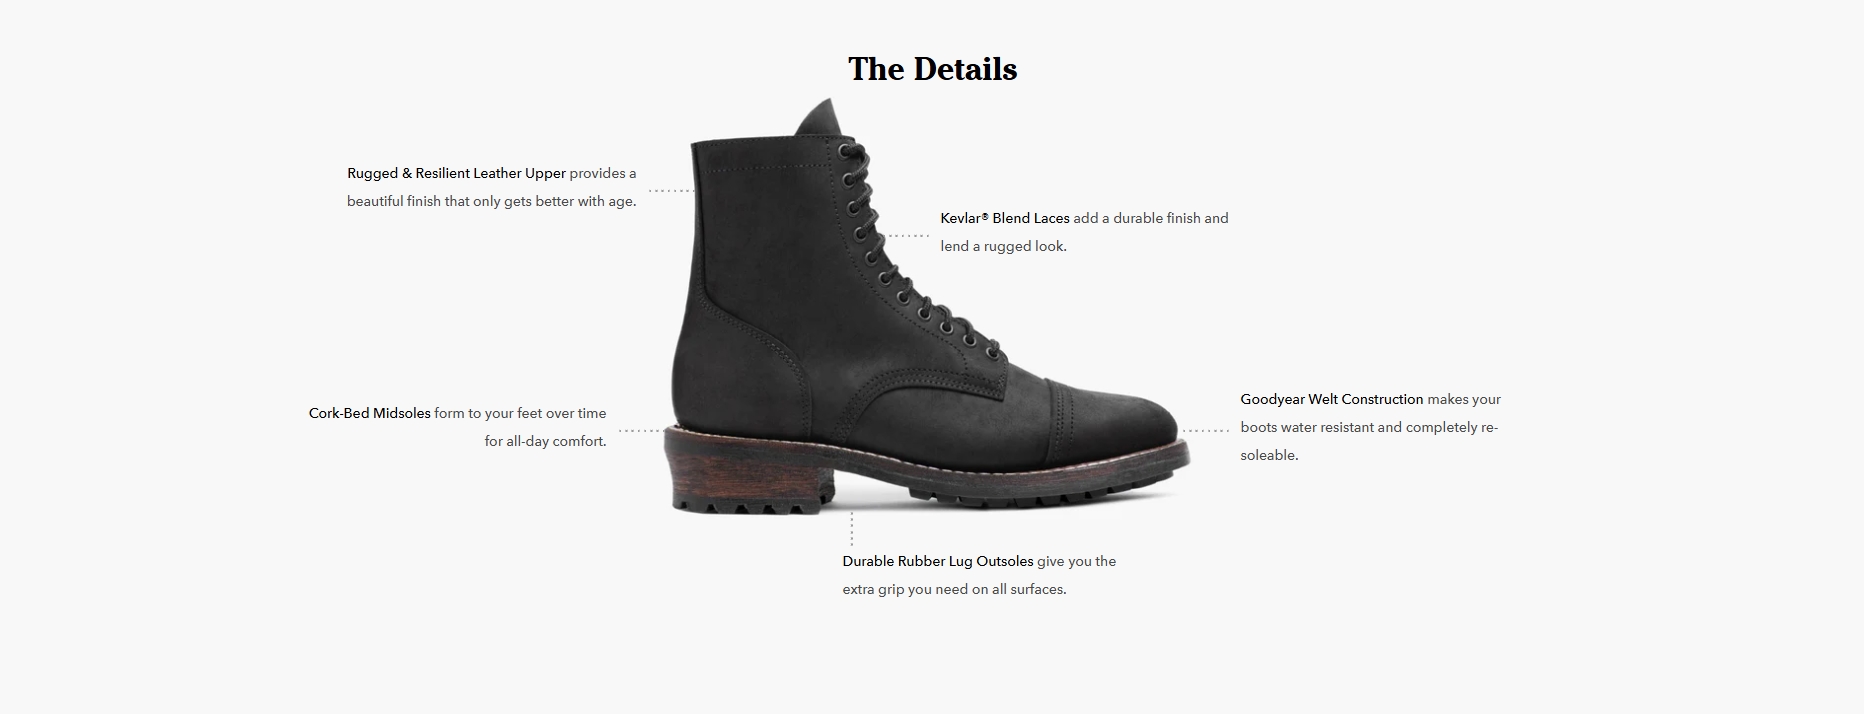Select 'Rugged & Resilient Leather Upper' label
1864x714 pixels.
456,173
